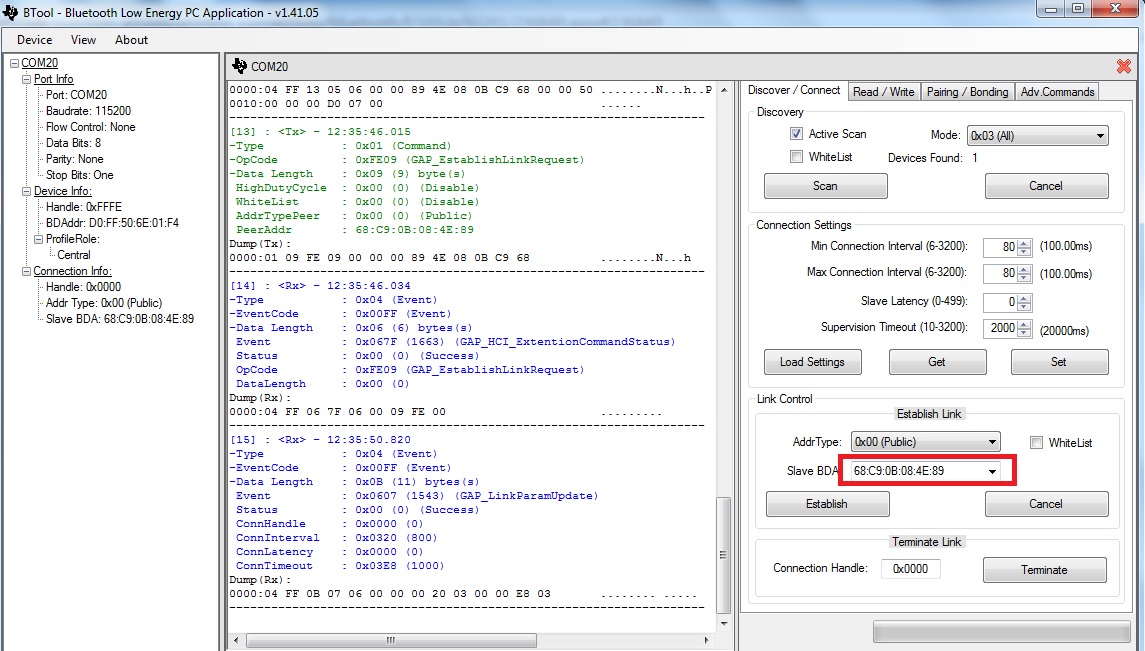Decrease the Slave Latency stepper
Viewport: 1145px width, 651px height.
tap(1024, 307)
